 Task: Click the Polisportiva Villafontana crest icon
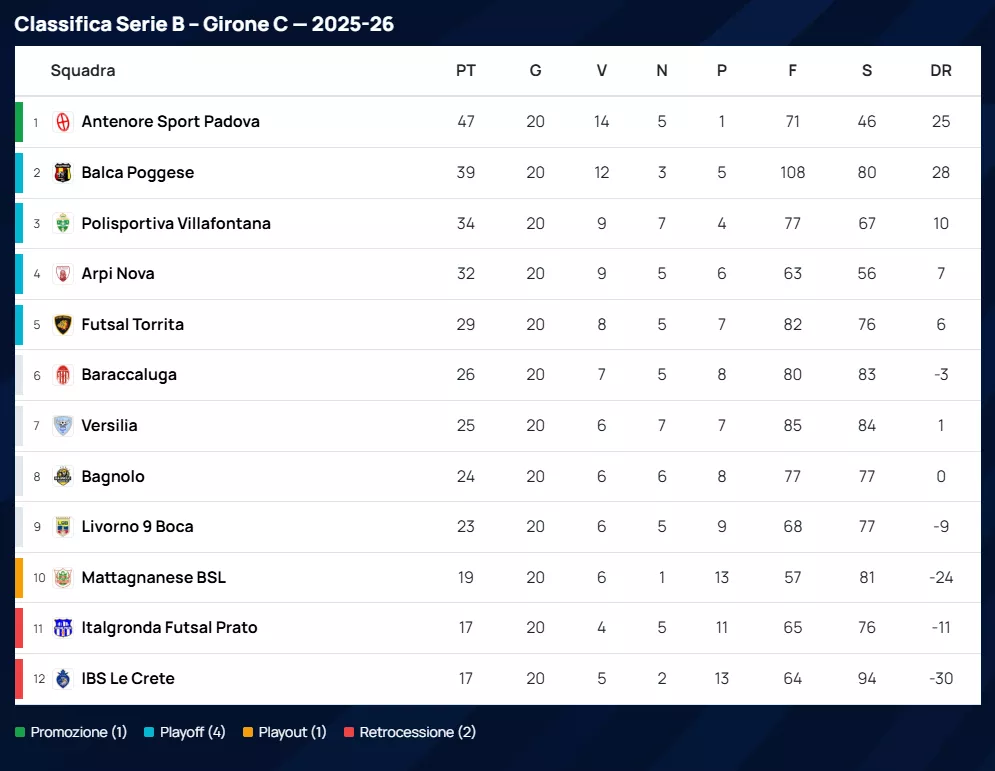pyautogui.click(x=63, y=223)
